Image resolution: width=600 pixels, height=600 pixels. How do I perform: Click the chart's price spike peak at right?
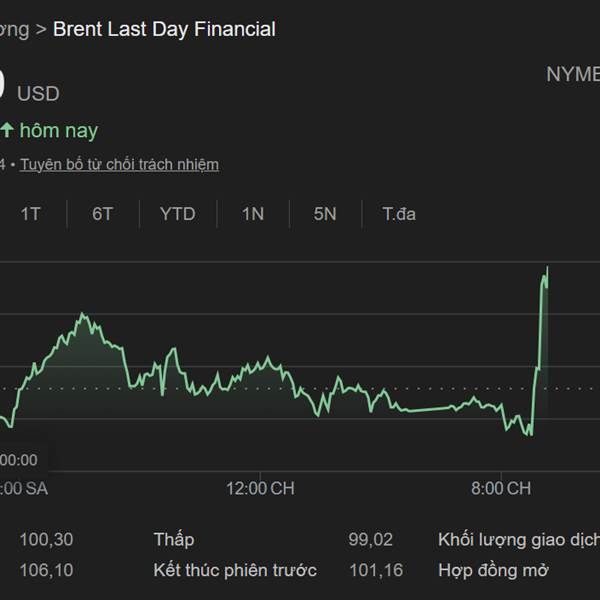[x=547, y=268]
